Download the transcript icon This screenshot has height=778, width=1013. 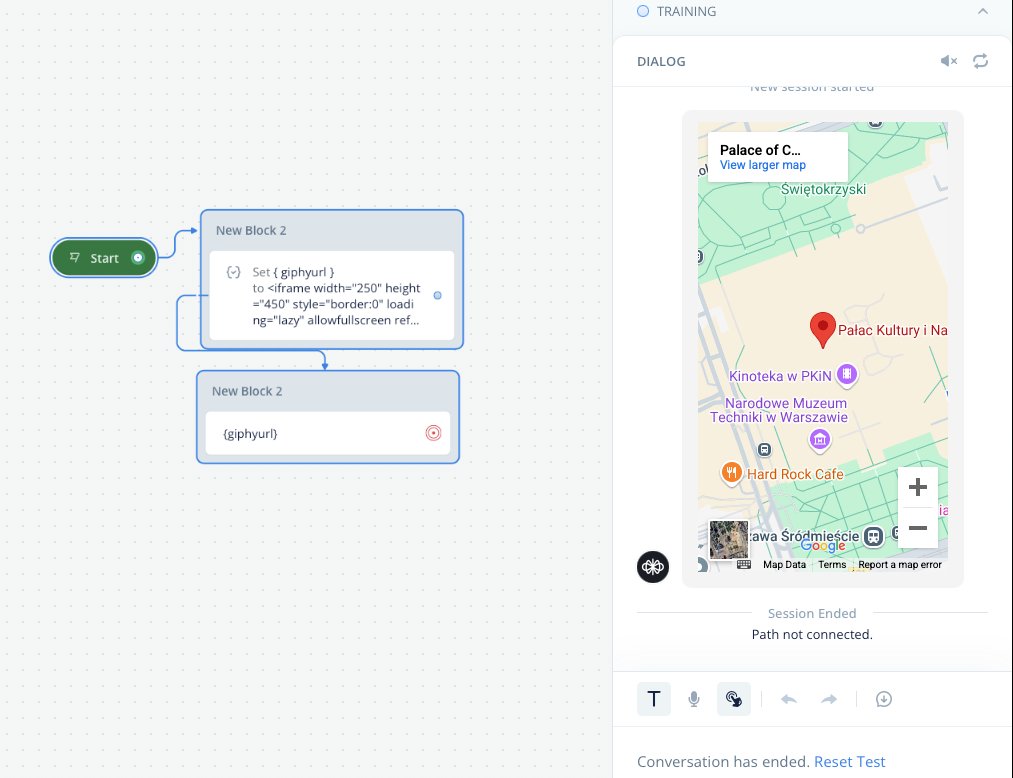(884, 699)
